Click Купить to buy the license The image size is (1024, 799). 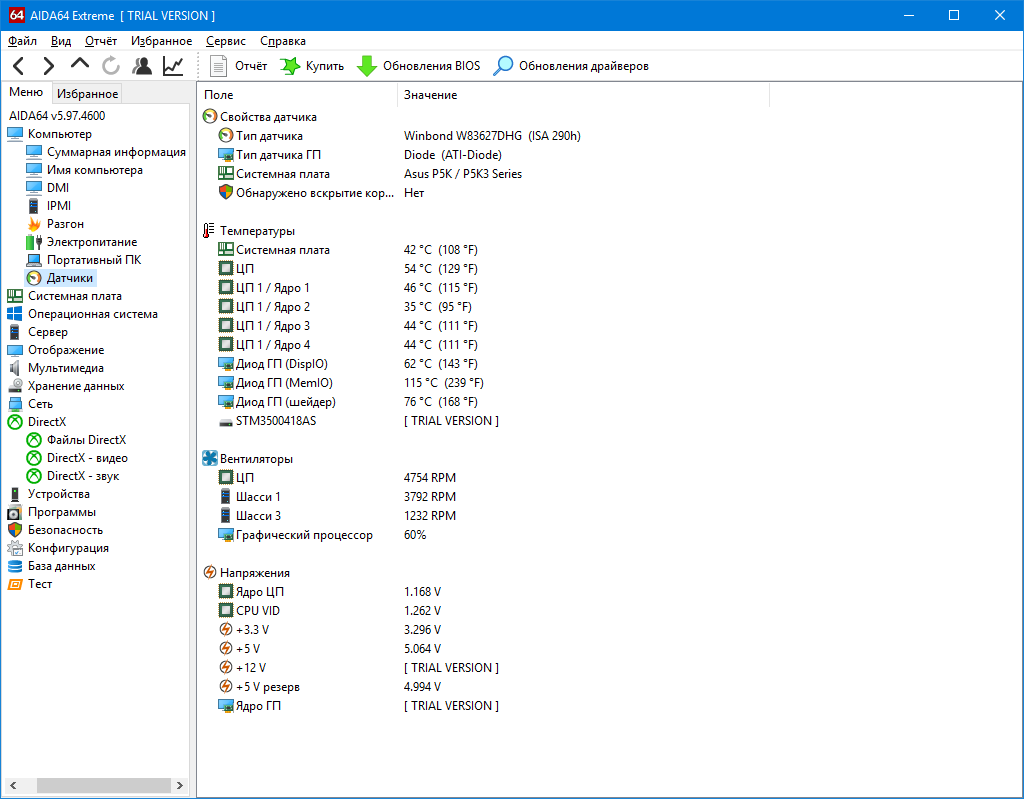click(312, 66)
